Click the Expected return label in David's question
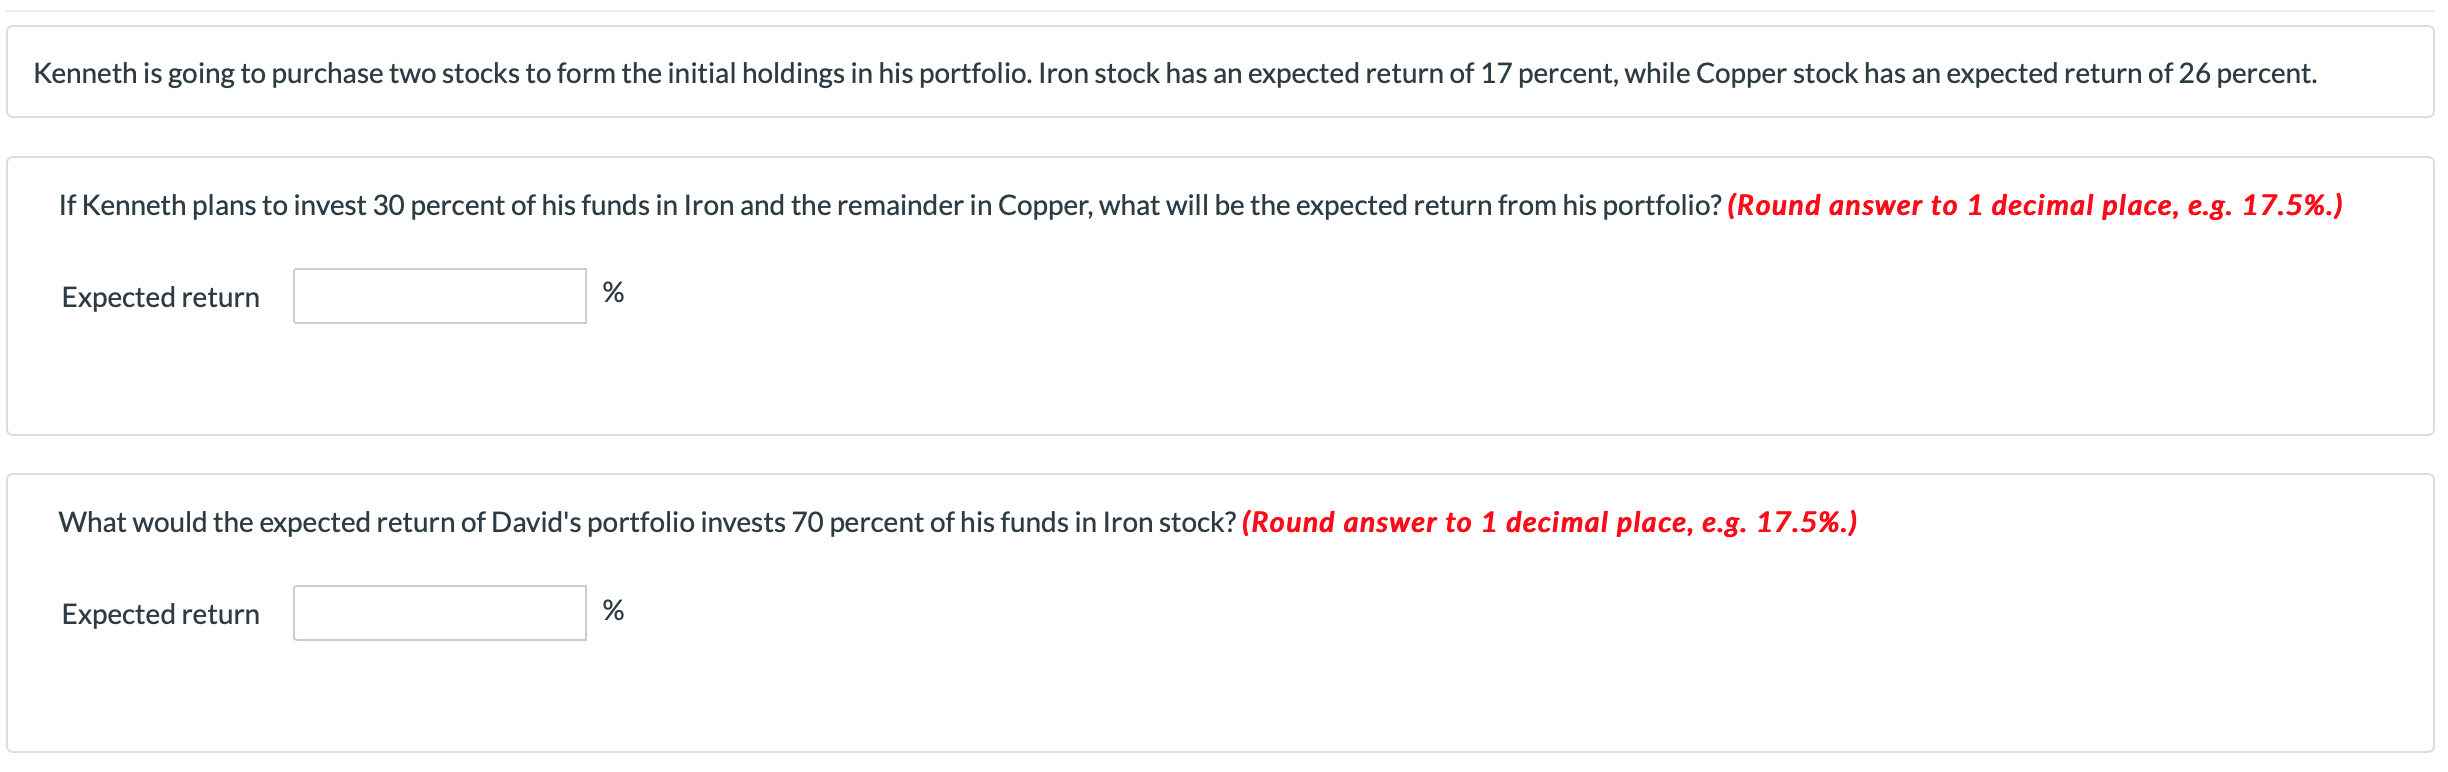The width and height of the screenshot is (2448, 772). point(160,614)
